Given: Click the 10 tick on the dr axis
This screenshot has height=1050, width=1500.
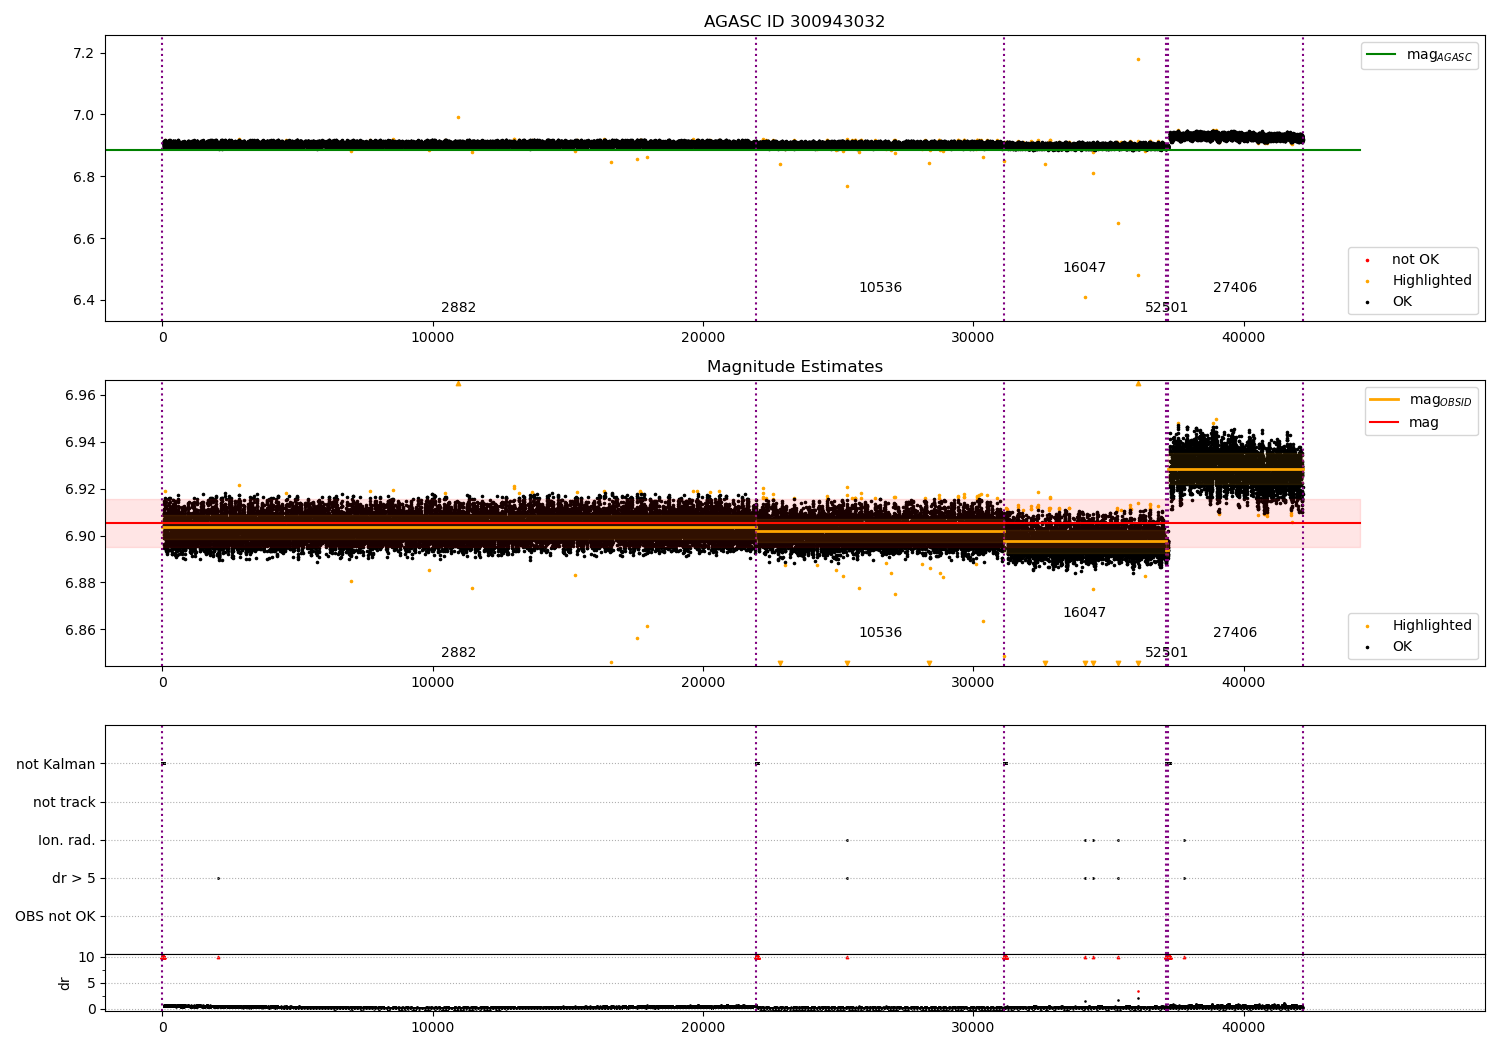Looking at the screenshot, I should pos(87,958).
